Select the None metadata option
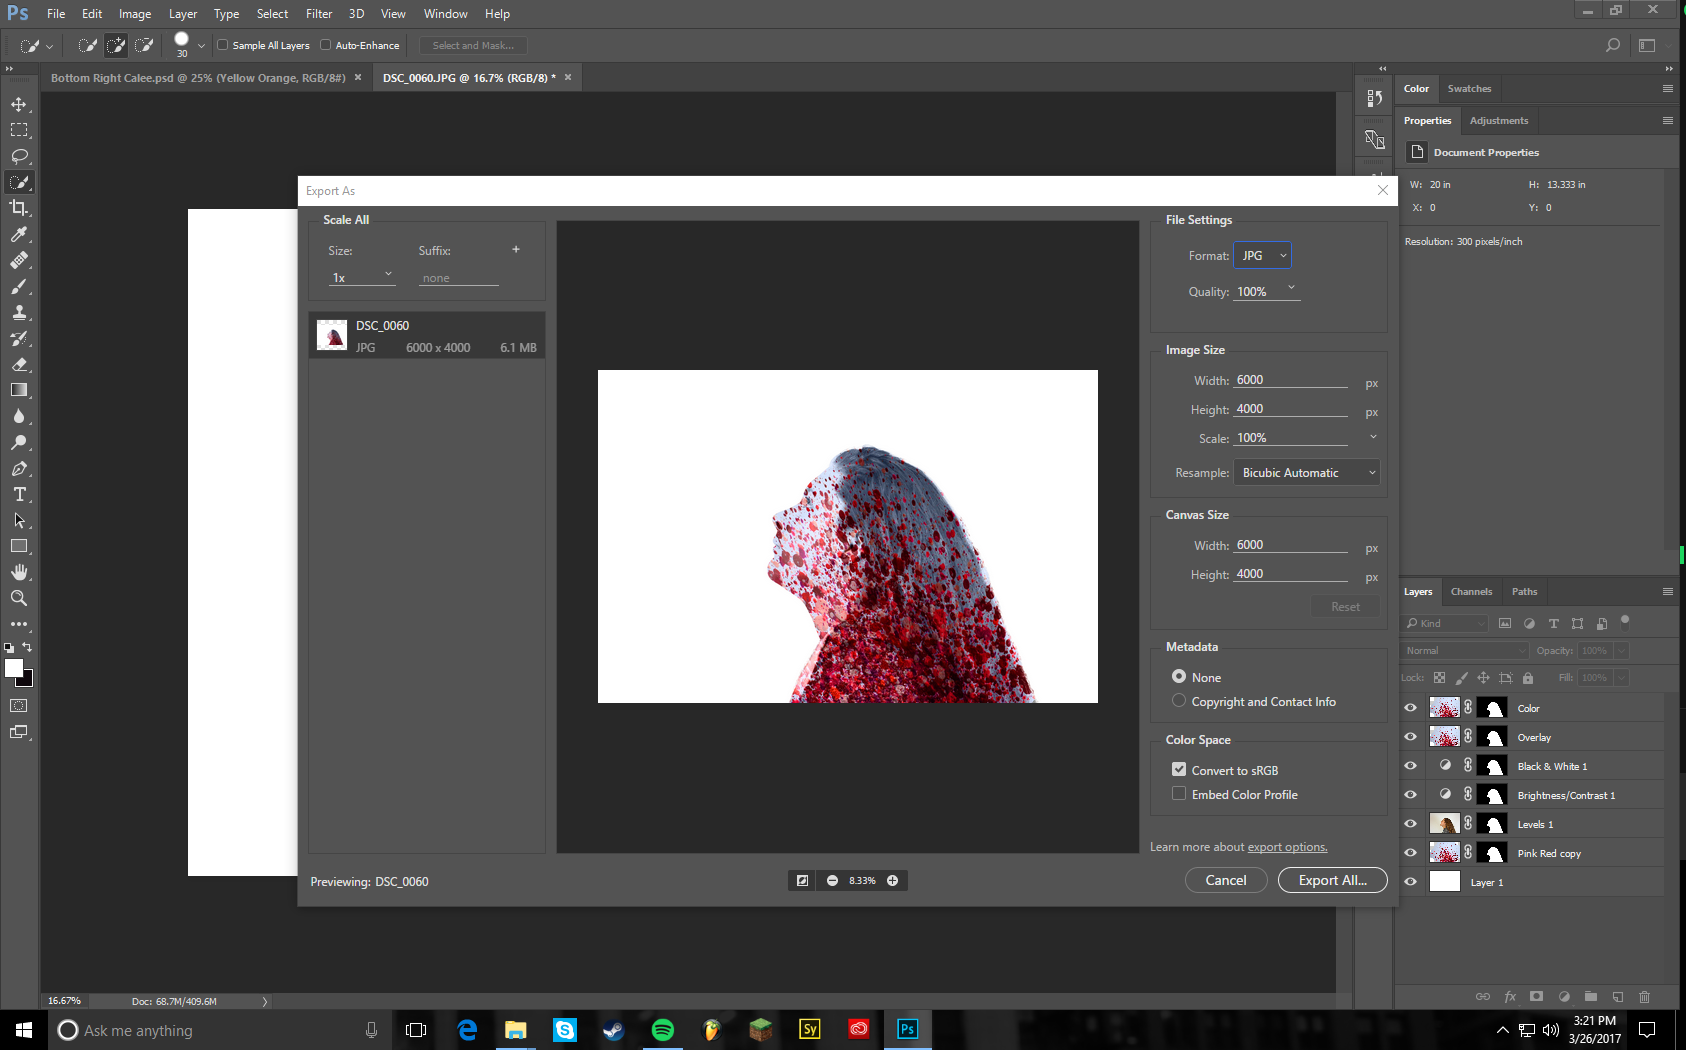Screen dimensions: 1686x1050 tap(1179, 677)
